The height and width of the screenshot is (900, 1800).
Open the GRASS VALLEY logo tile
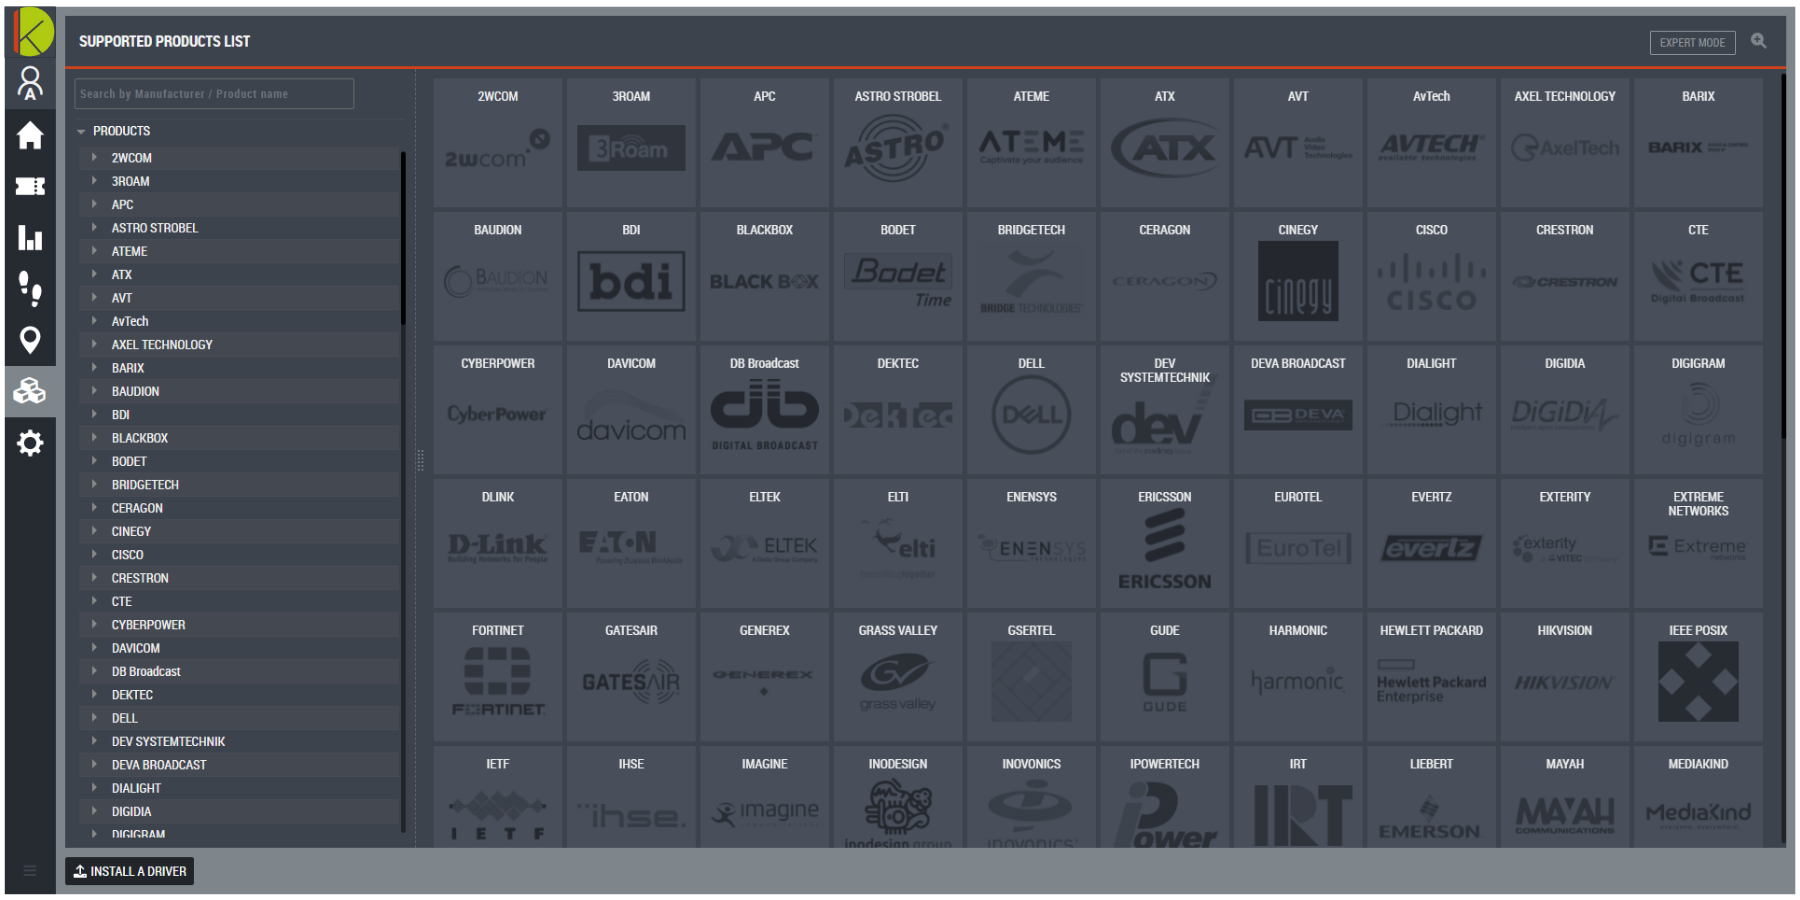[x=898, y=677]
